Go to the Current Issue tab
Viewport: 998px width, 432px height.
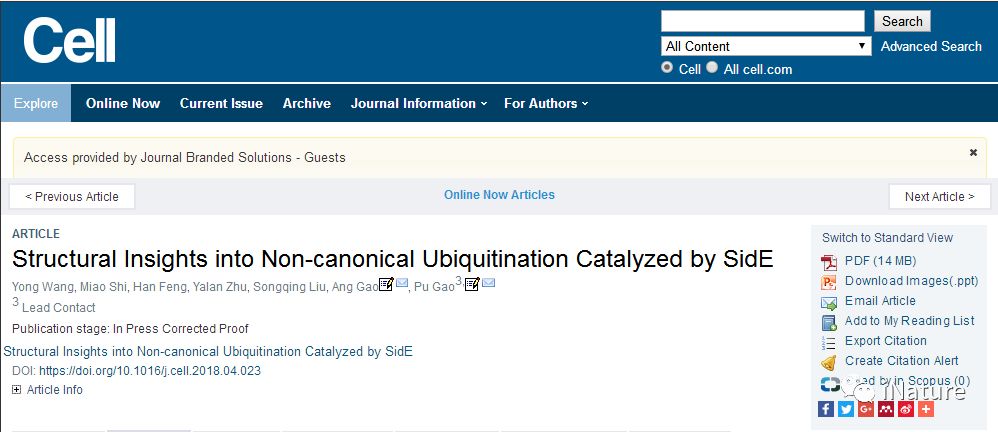[221, 103]
